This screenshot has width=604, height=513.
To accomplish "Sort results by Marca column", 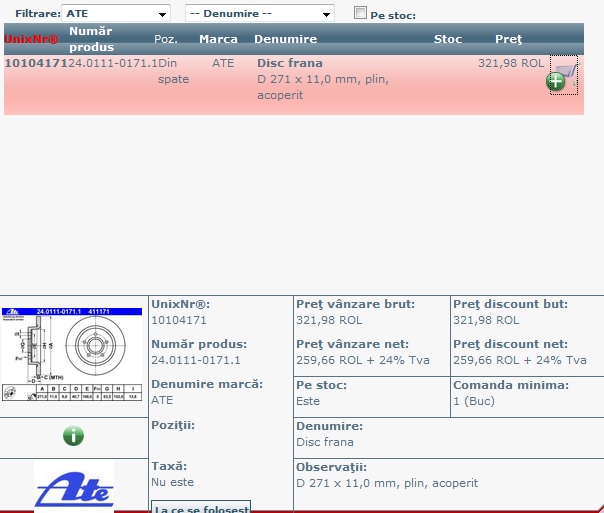I will click(218, 39).
